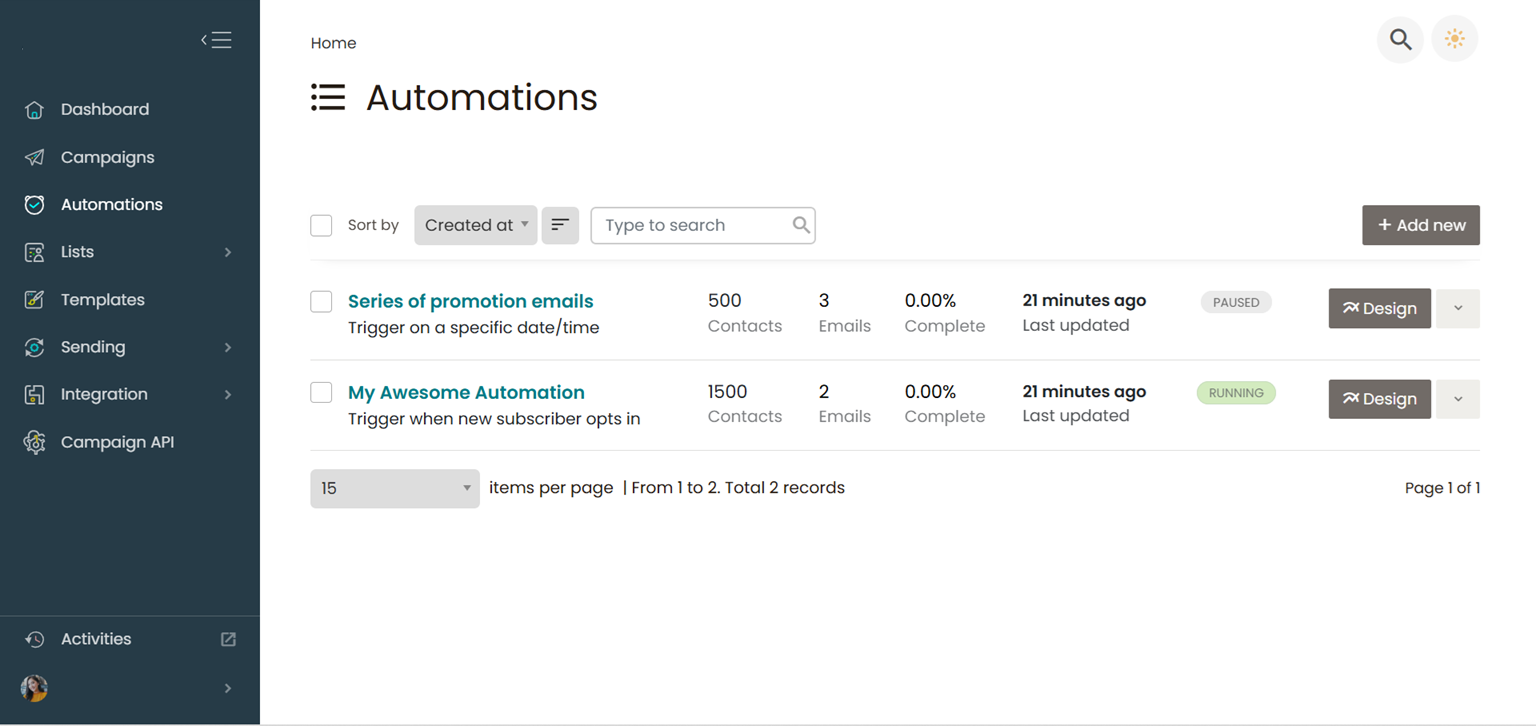The image size is (1536, 726).
Task: Click the sort direction icon button
Action: [x=560, y=225]
